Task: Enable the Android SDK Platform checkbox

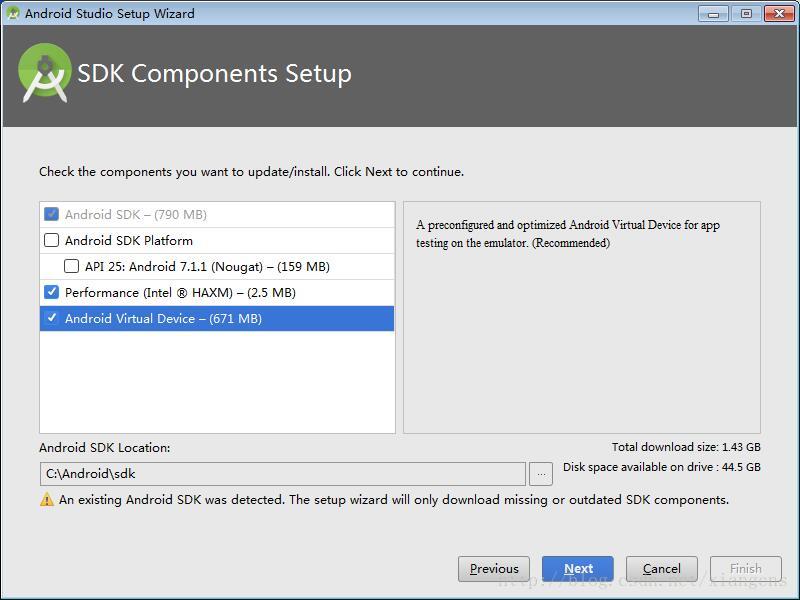Action: 52,241
